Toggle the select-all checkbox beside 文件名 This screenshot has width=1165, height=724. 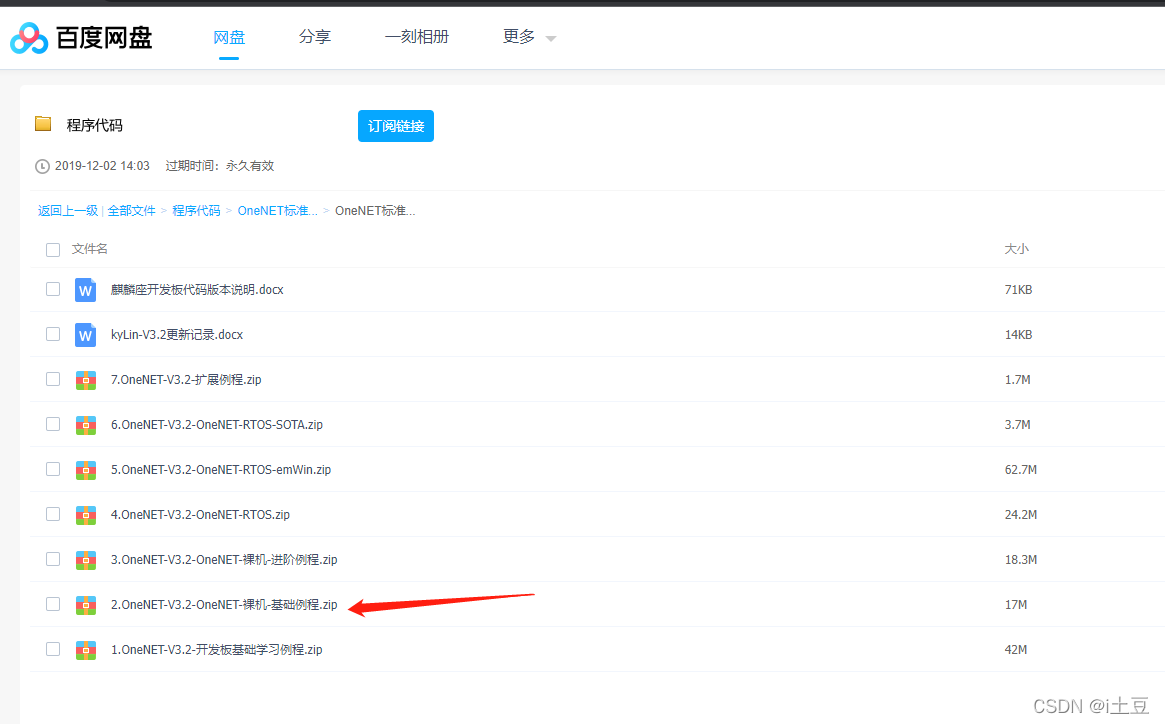pyautogui.click(x=53, y=250)
